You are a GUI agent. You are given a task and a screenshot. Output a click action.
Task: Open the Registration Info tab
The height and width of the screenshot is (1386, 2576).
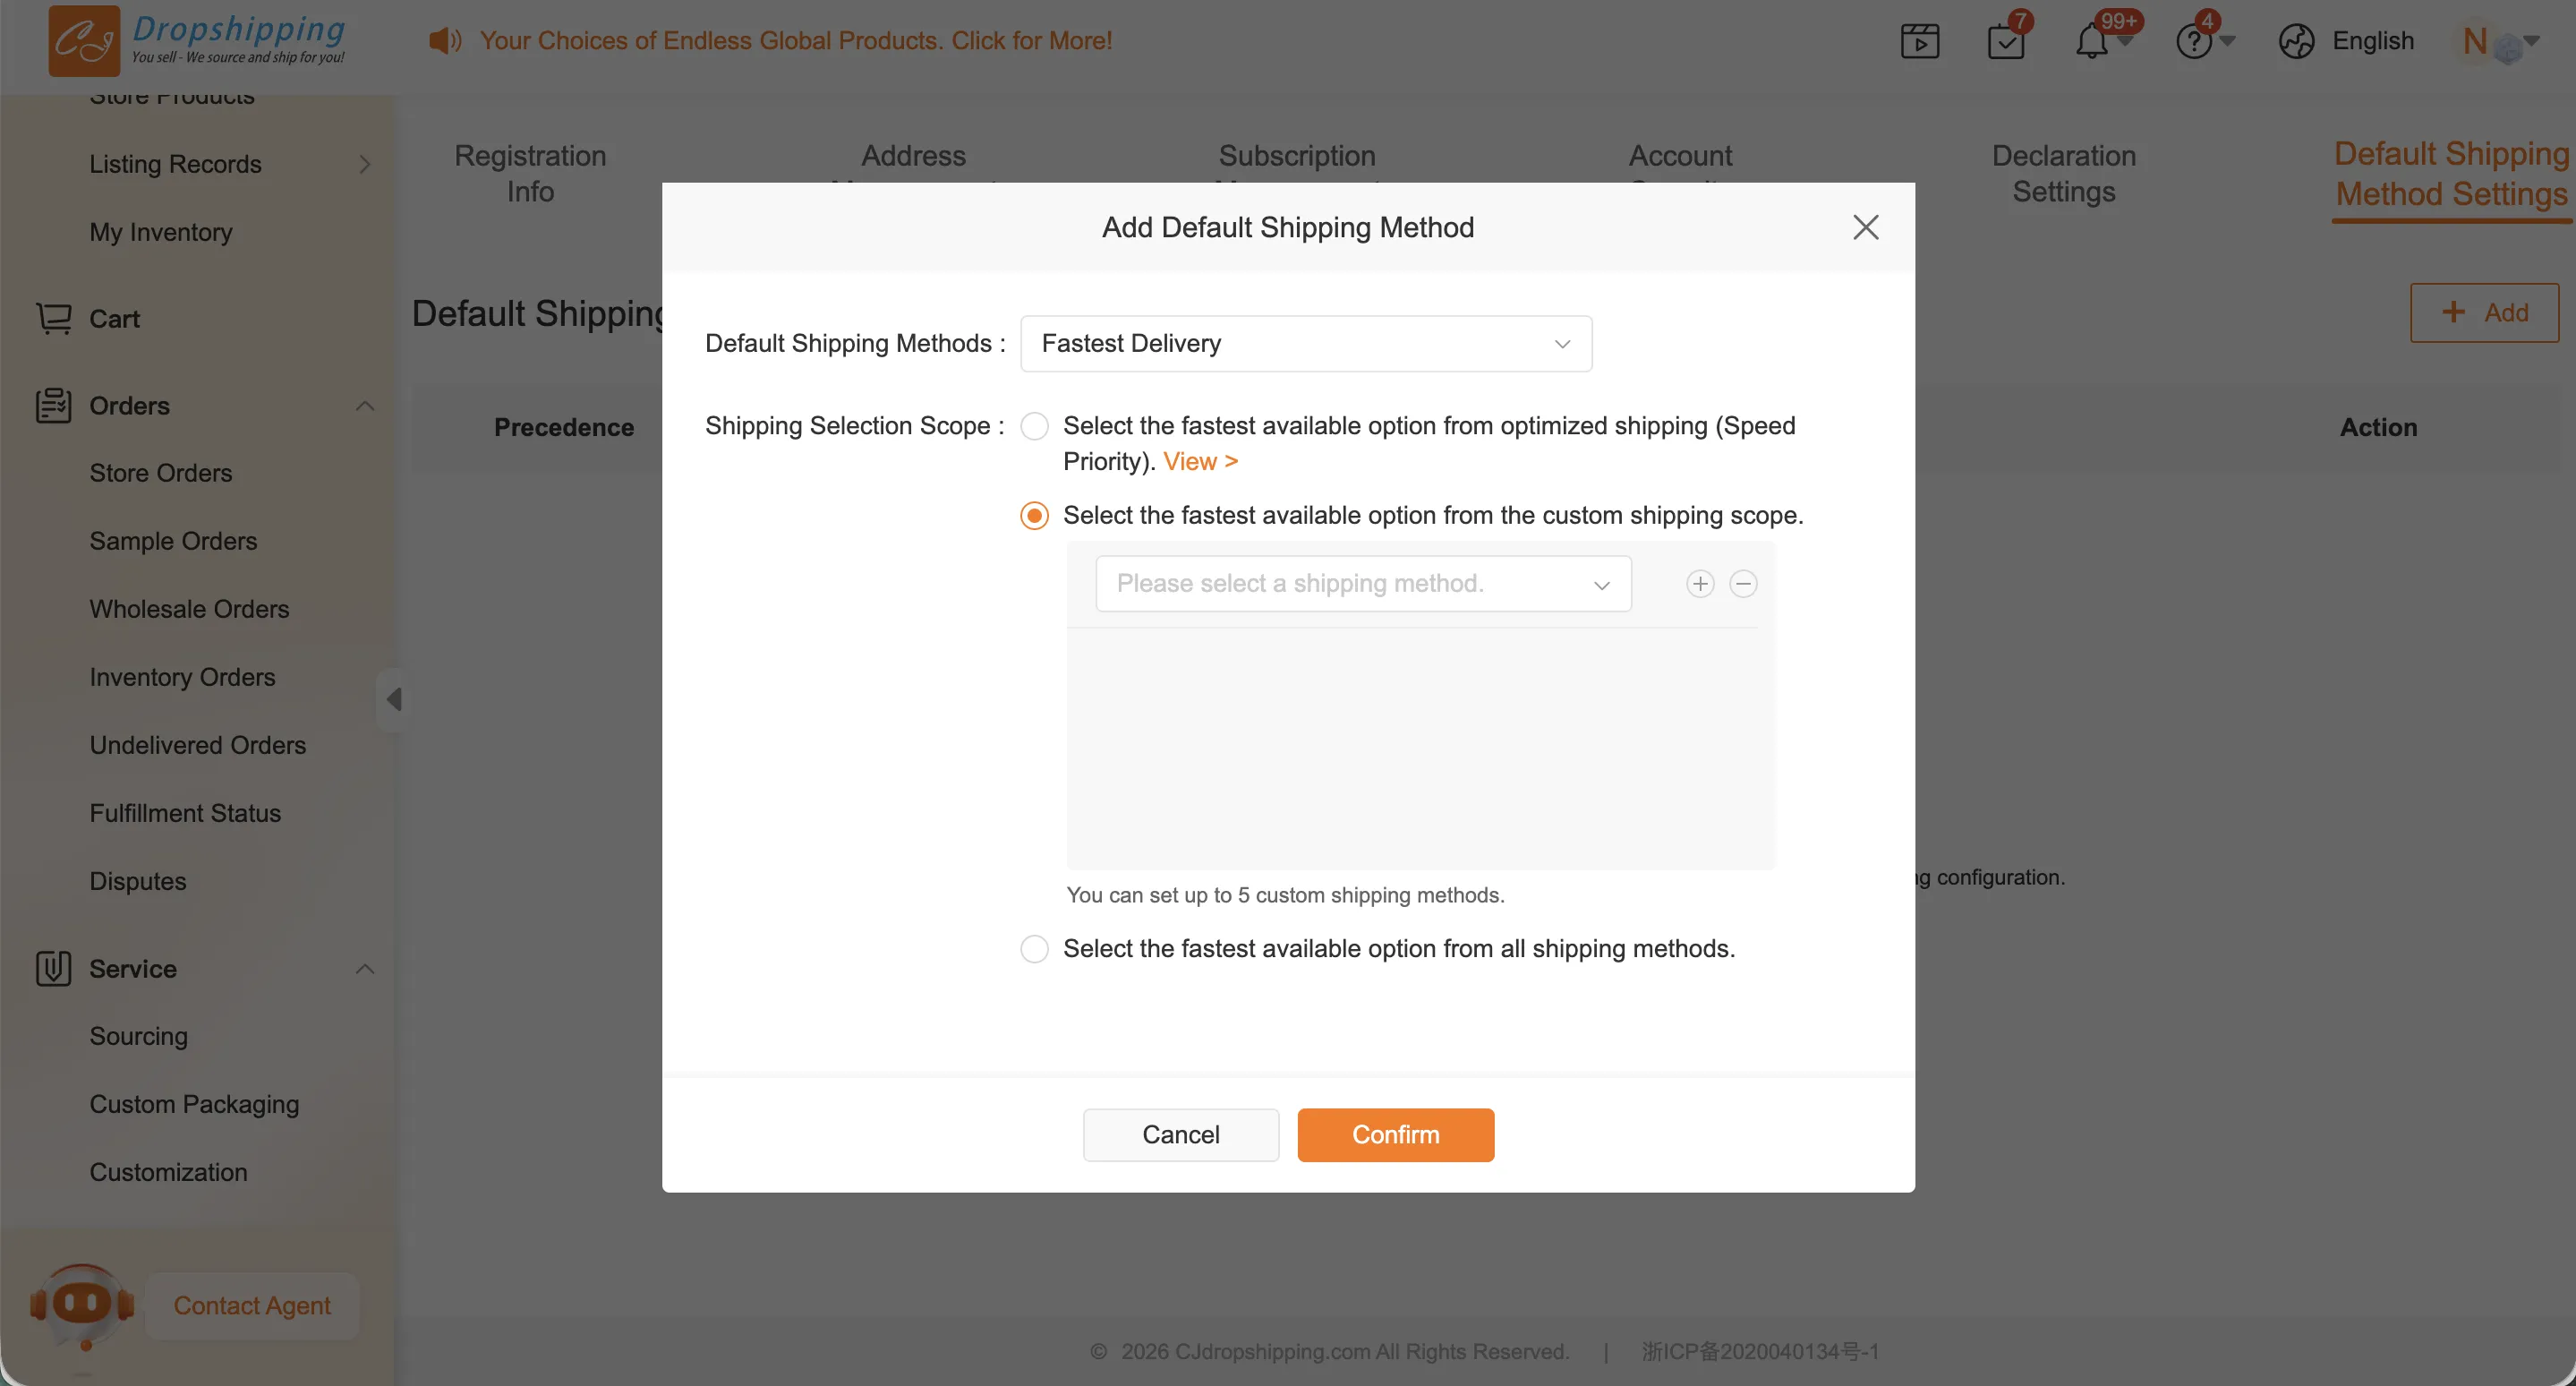click(x=530, y=173)
